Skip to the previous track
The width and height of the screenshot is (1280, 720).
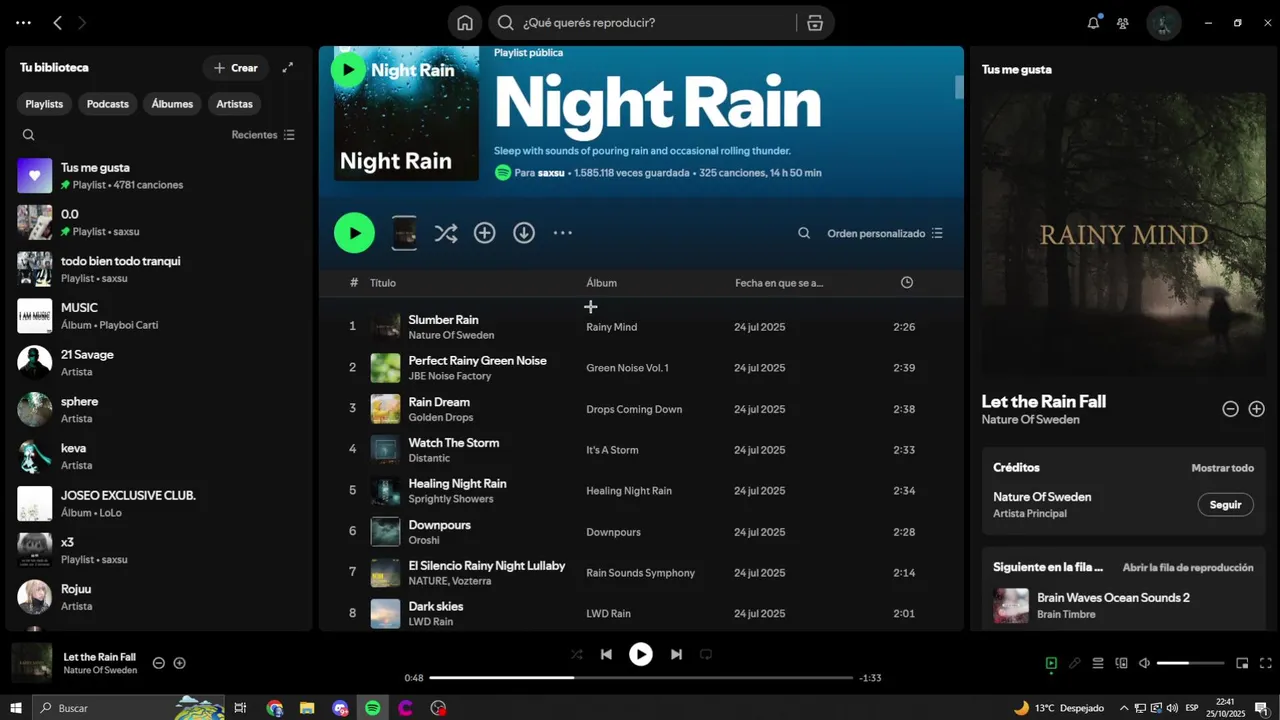[606, 654]
